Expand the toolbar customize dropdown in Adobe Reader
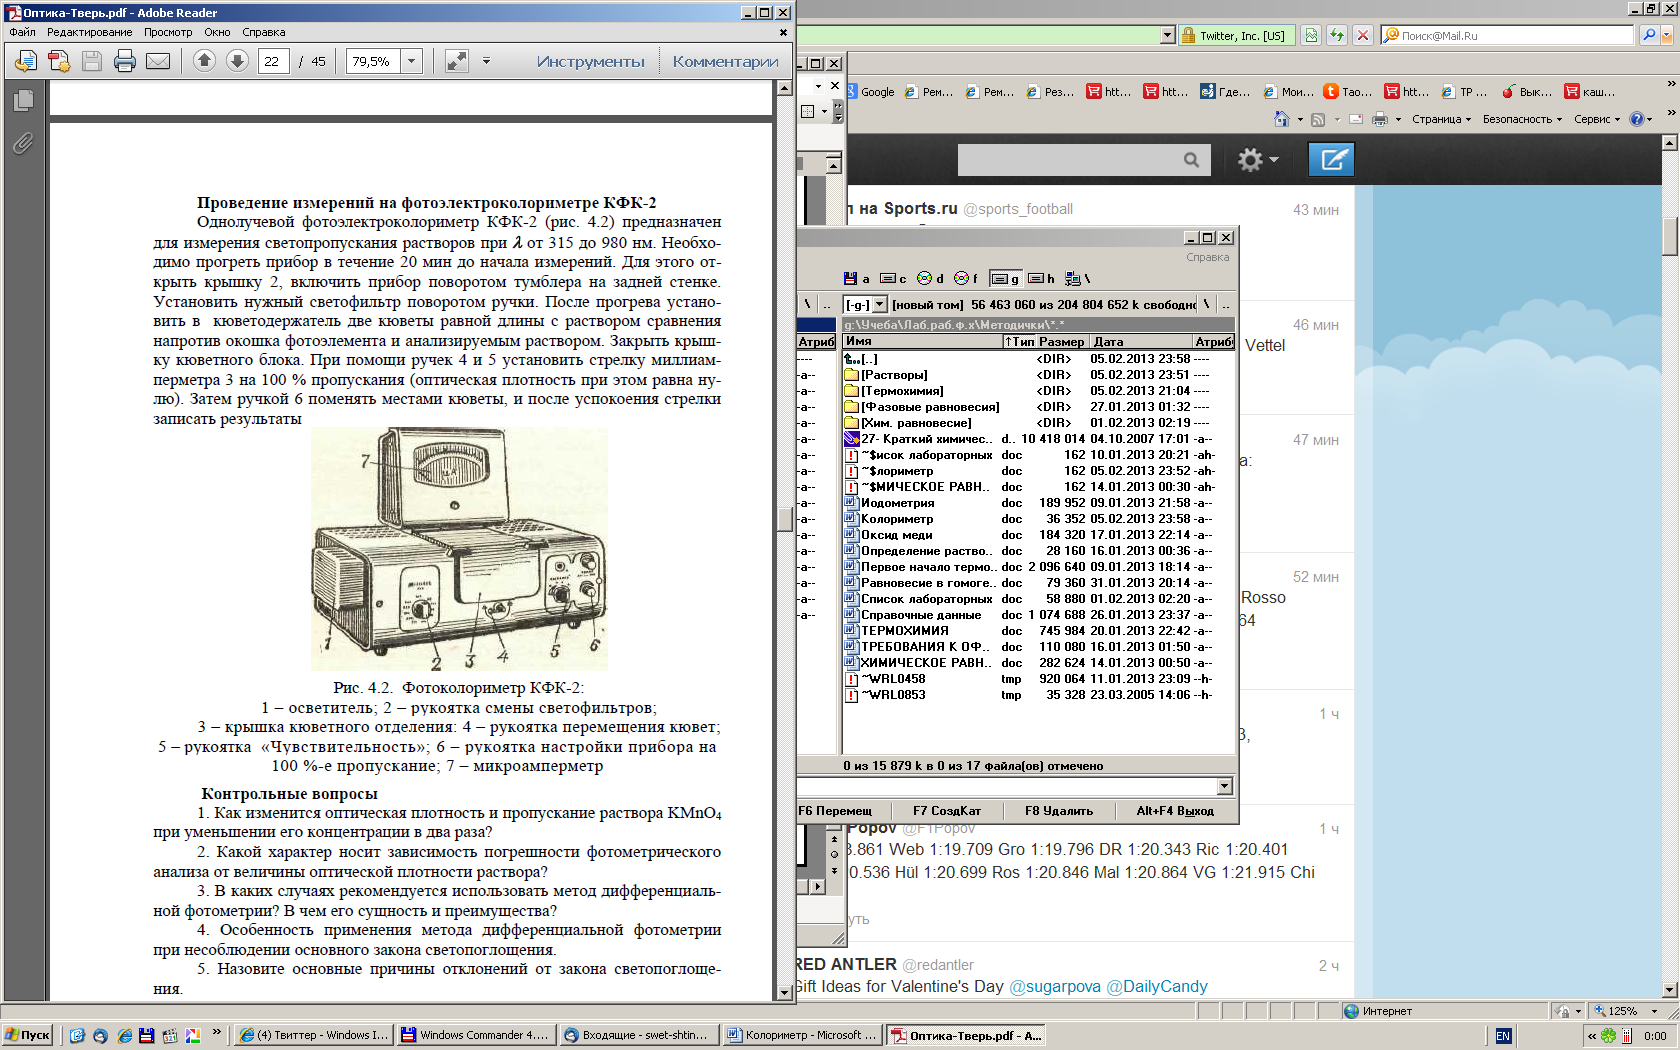The width and height of the screenshot is (1680, 1050). (487, 61)
